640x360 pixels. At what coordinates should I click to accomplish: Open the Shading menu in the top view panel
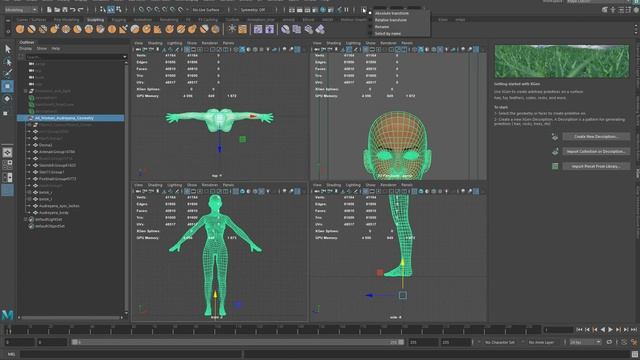(155, 43)
